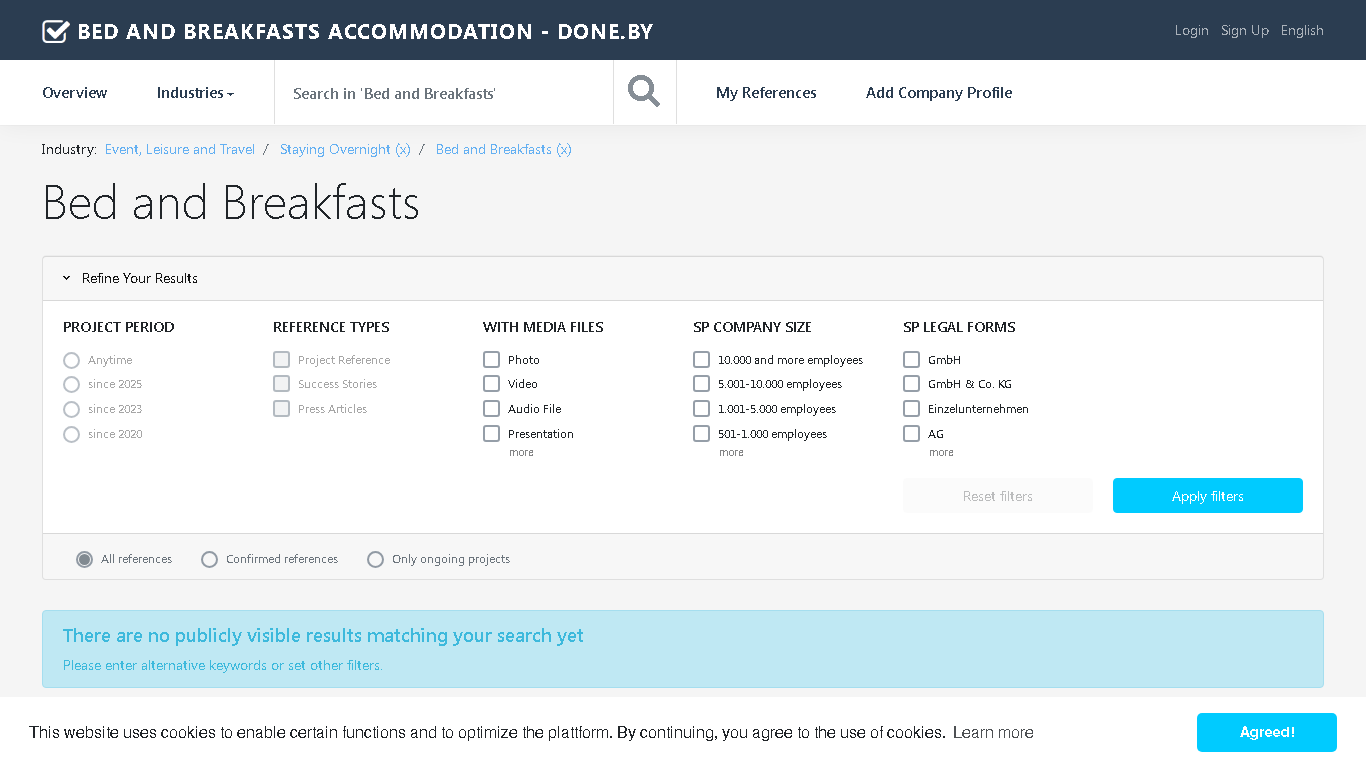Click the alternative keywords hint text
The width and height of the screenshot is (1366, 768).
pos(223,666)
